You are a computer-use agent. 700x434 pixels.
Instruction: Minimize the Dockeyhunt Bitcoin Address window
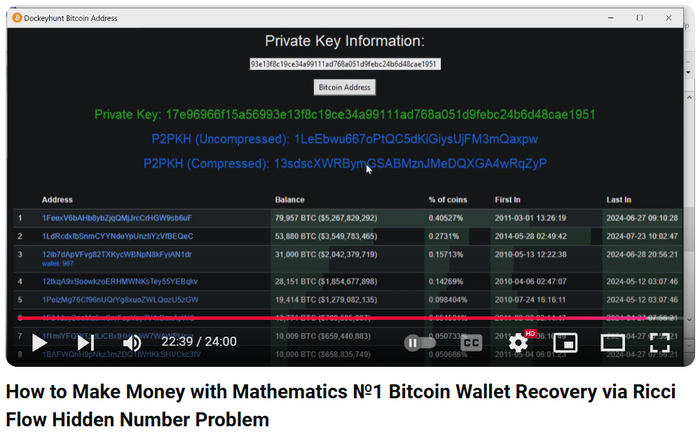(611, 18)
